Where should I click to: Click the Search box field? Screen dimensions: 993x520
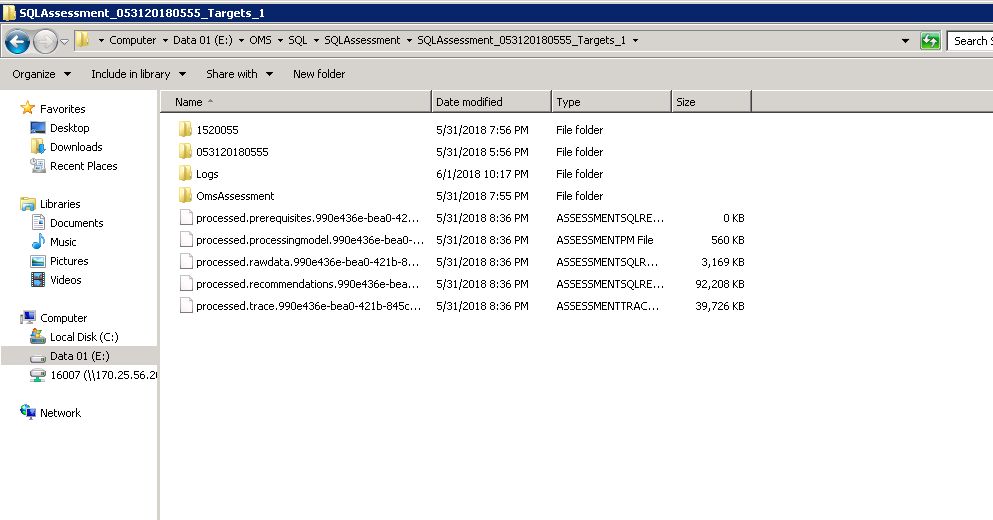pos(970,41)
